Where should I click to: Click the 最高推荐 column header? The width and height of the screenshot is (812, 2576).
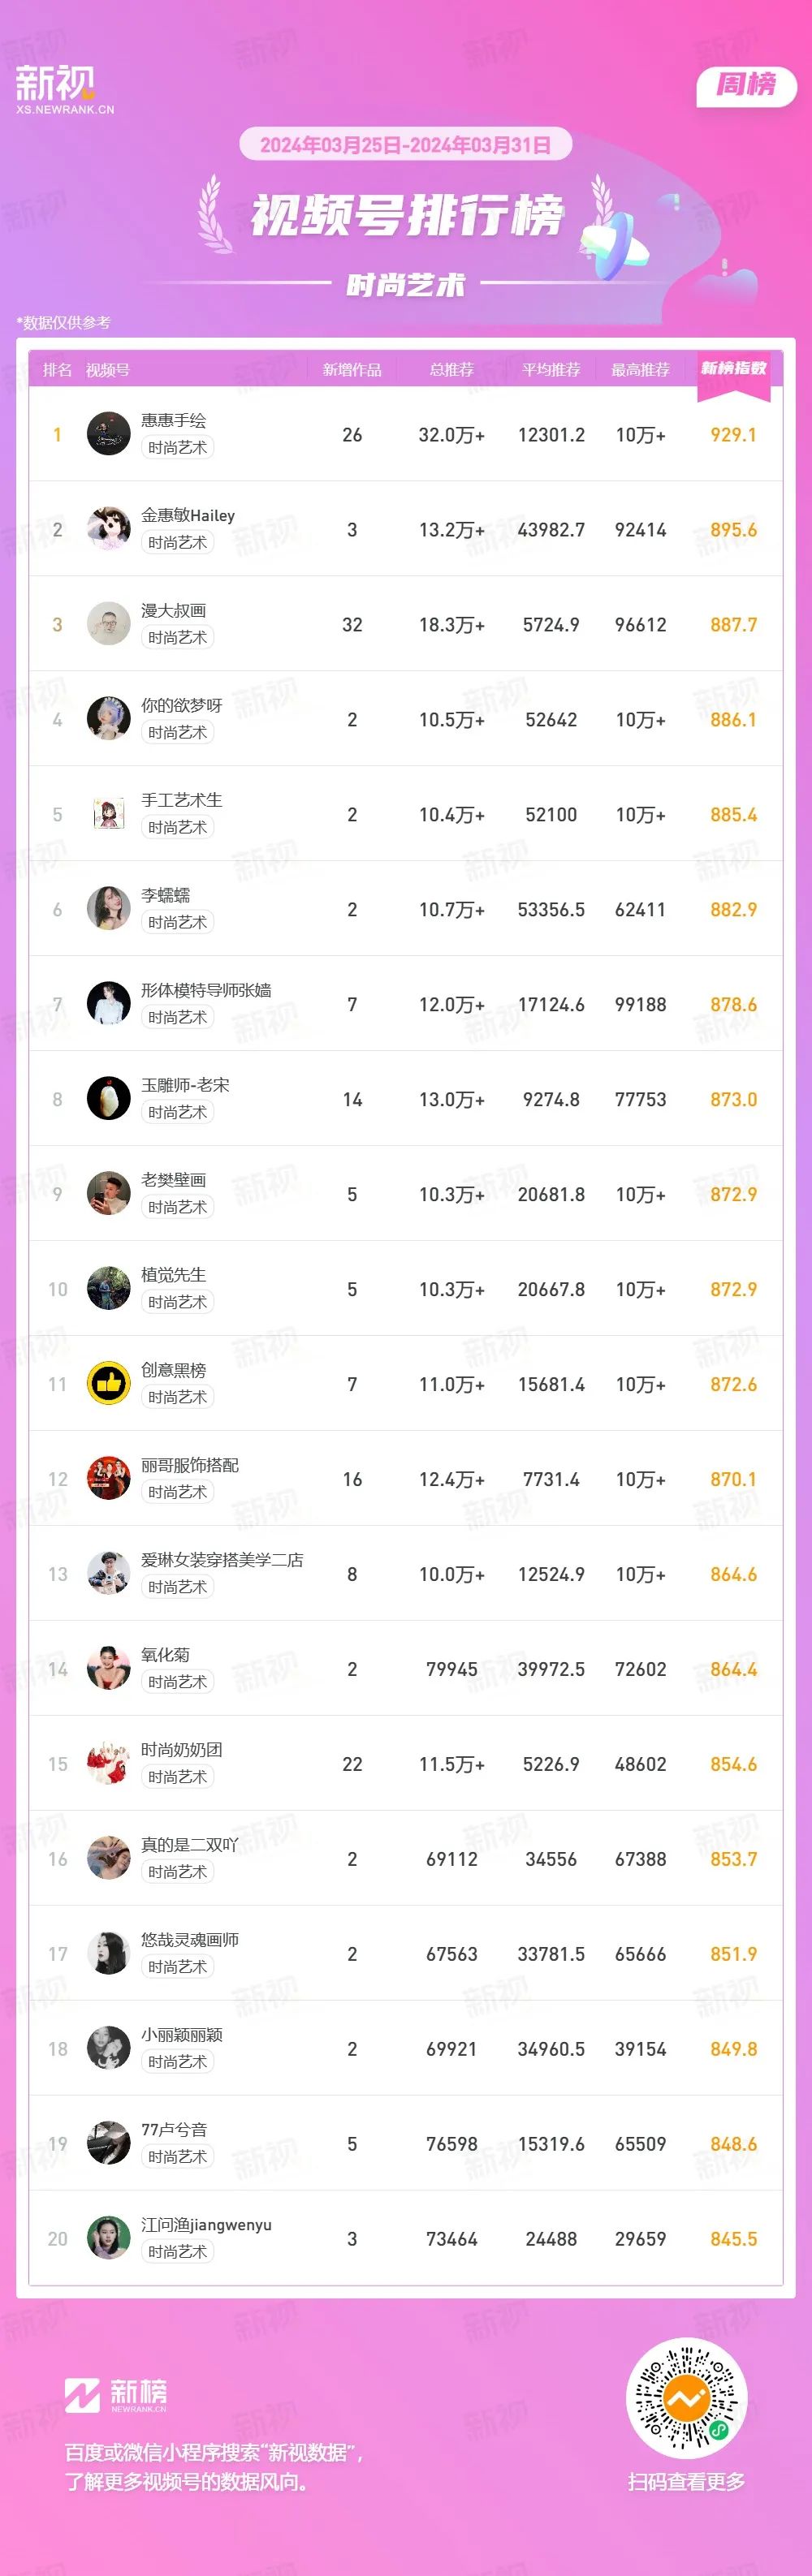640,370
